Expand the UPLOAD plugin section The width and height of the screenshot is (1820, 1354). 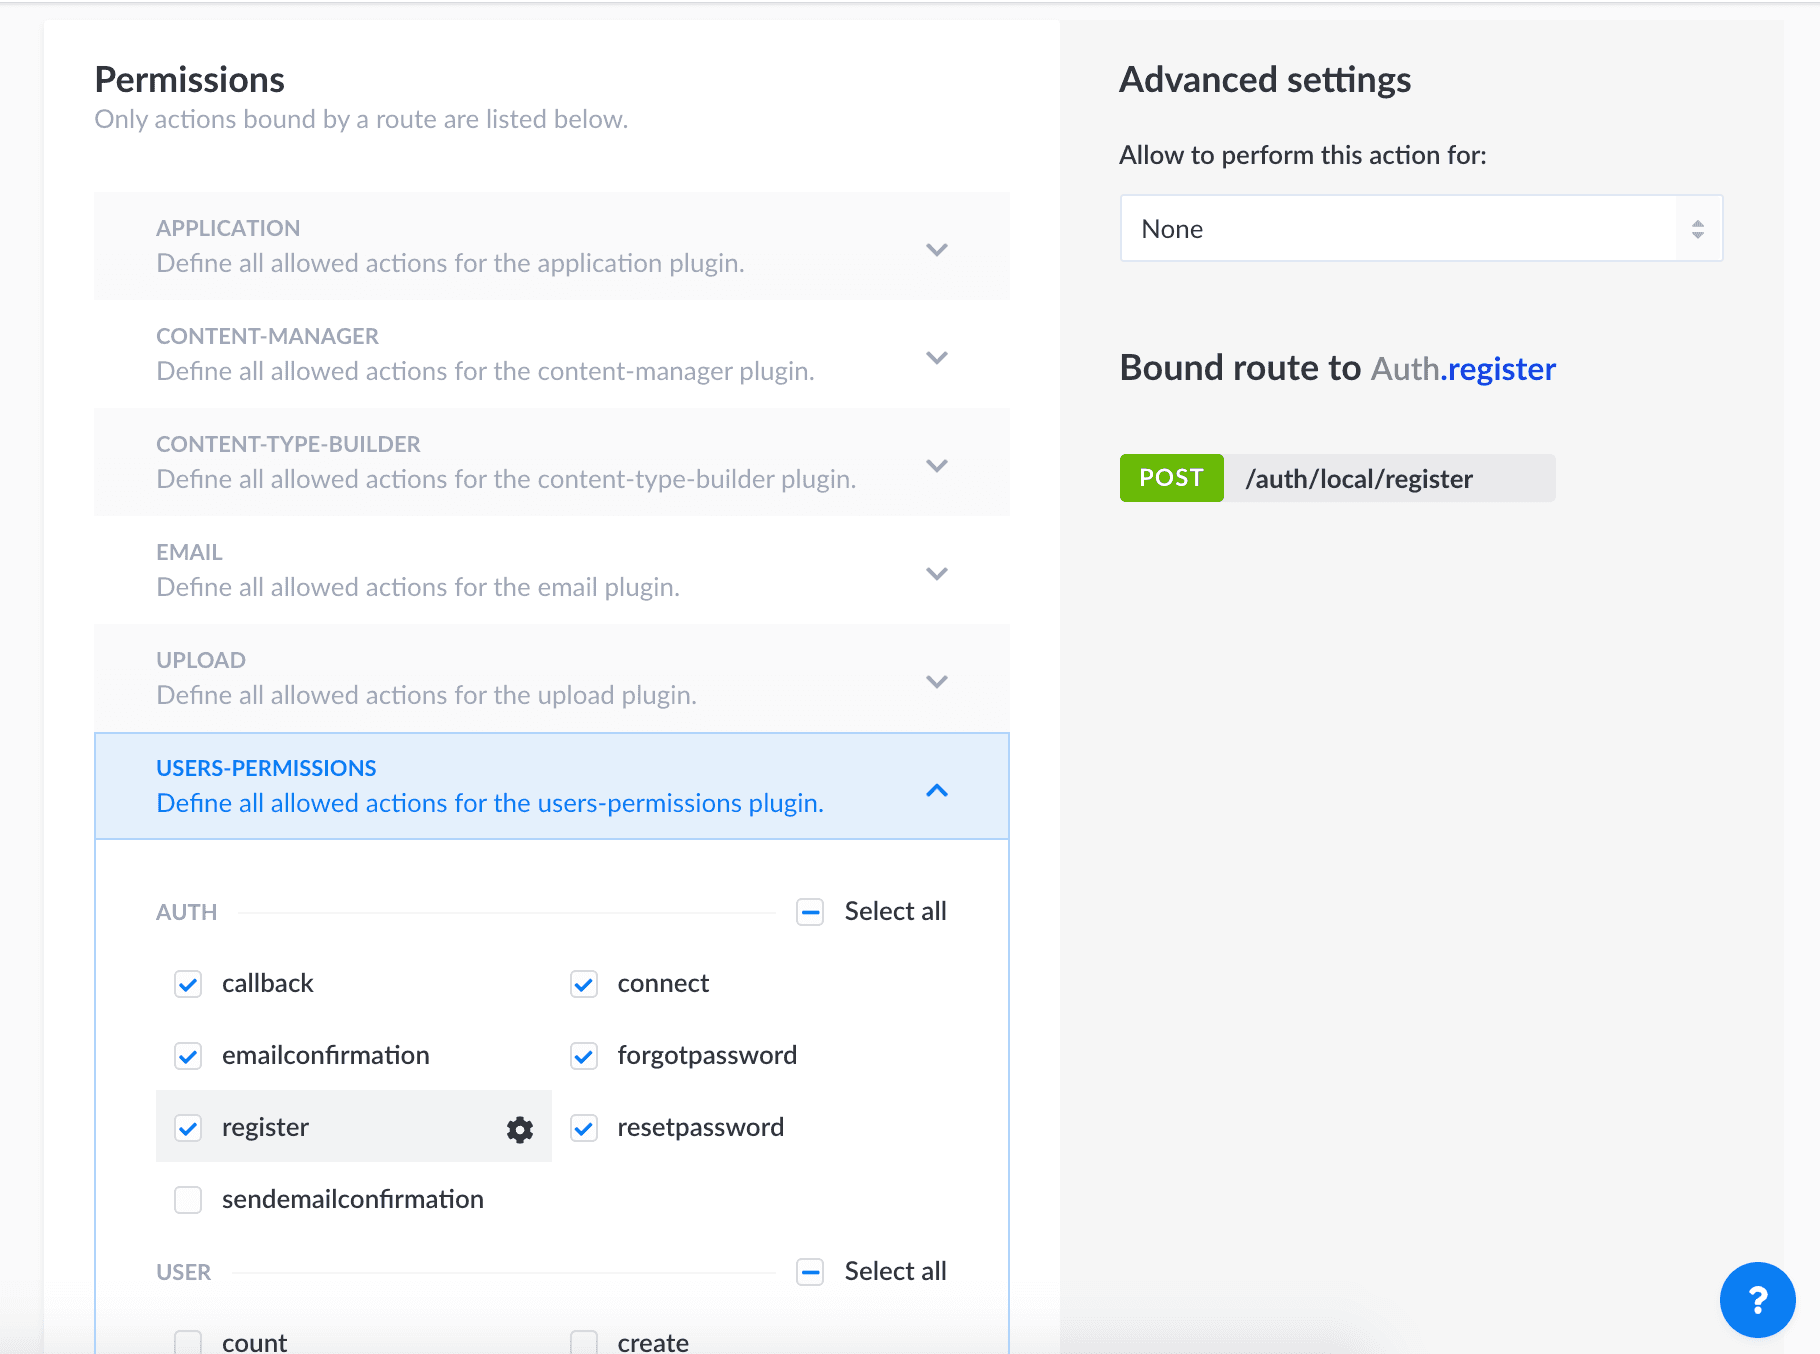coord(552,678)
